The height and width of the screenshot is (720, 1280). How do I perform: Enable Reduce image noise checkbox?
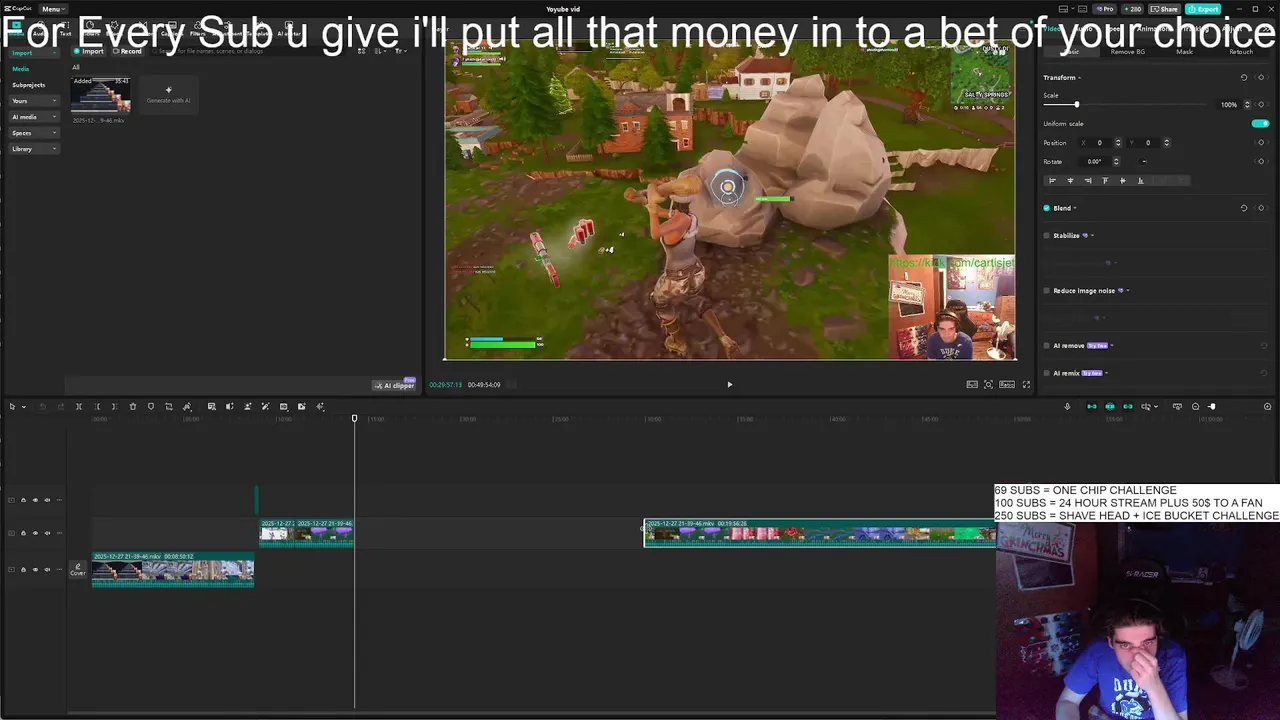1047,291
